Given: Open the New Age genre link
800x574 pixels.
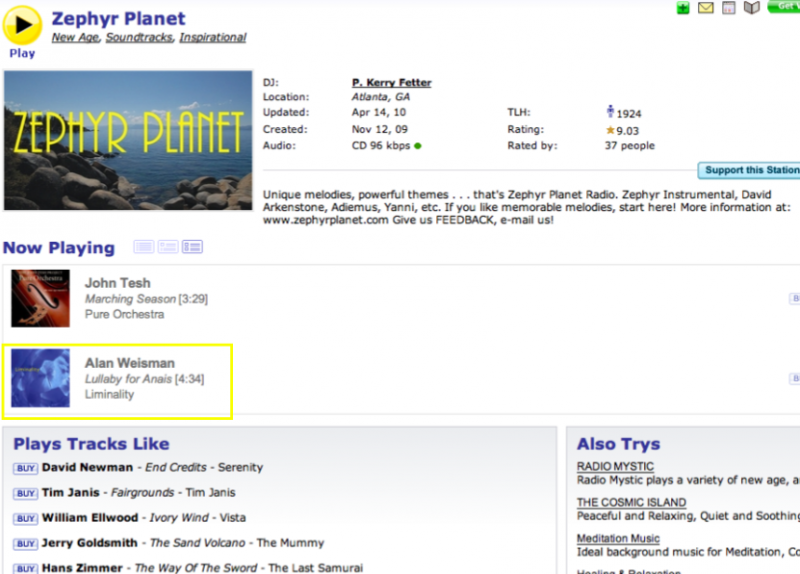Looking at the screenshot, I should click(76, 38).
